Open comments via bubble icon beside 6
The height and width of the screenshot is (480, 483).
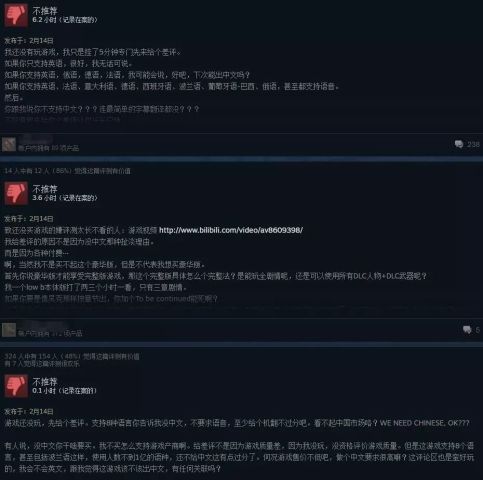(467, 330)
